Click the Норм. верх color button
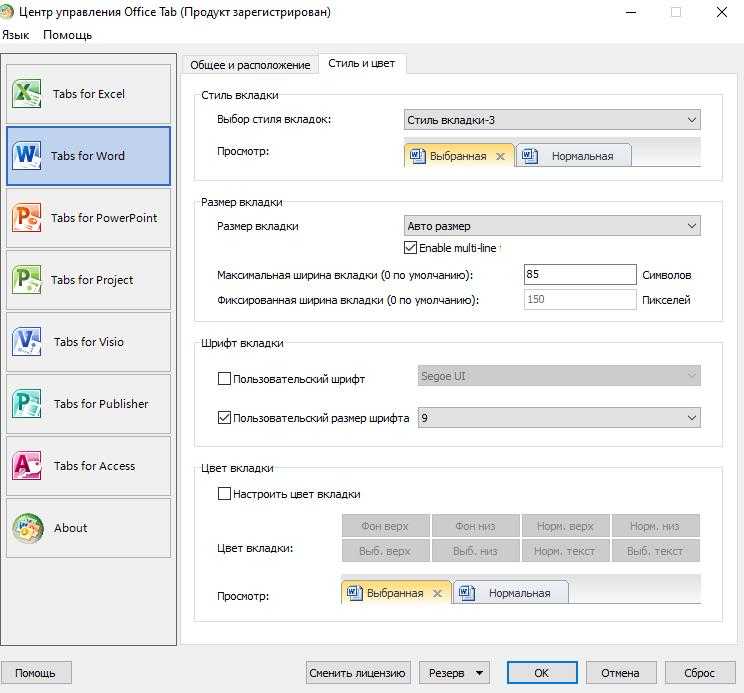 click(566, 526)
